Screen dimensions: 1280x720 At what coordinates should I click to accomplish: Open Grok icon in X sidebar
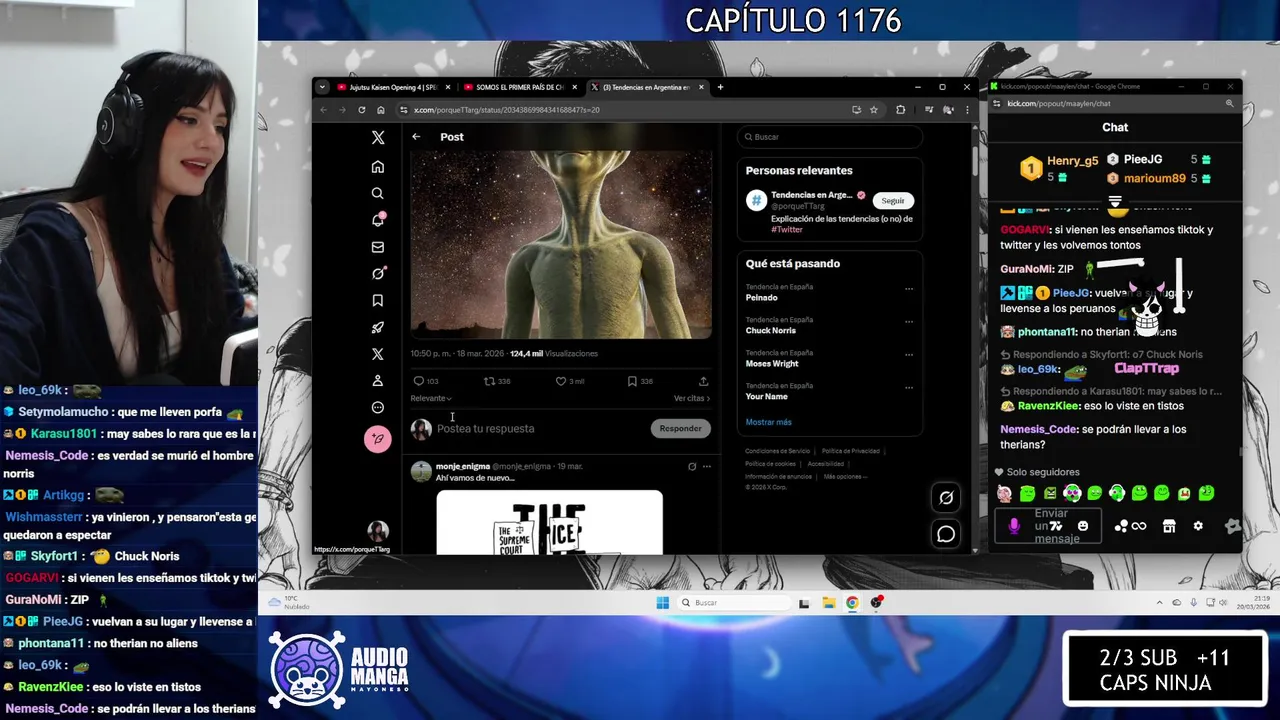(x=378, y=273)
